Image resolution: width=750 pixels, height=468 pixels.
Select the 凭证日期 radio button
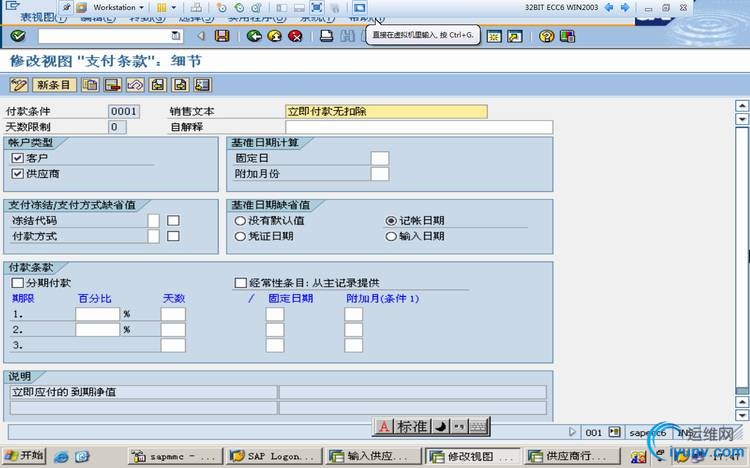(240, 236)
